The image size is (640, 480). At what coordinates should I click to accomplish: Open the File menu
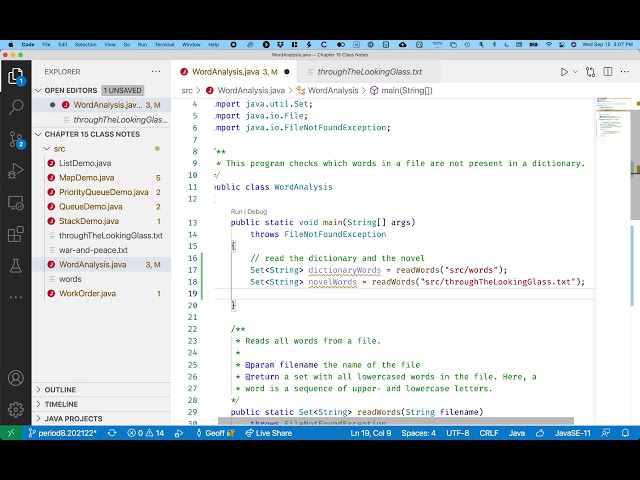[46, 44]
